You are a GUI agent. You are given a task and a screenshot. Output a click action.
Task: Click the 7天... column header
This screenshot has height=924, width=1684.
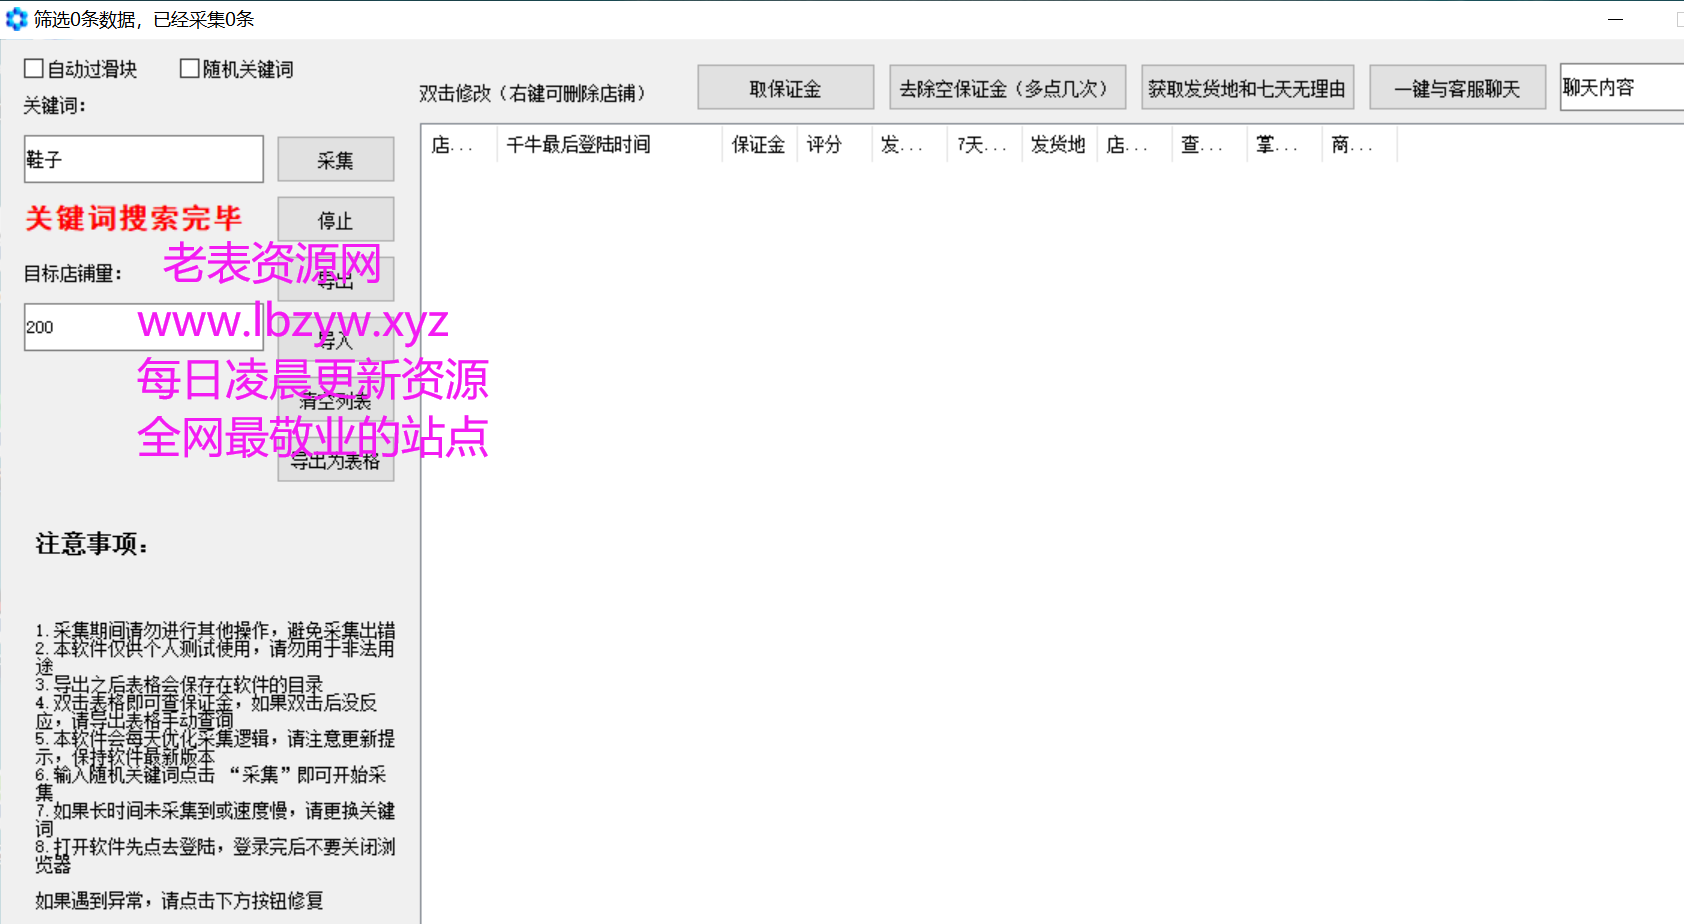point(983,145)
